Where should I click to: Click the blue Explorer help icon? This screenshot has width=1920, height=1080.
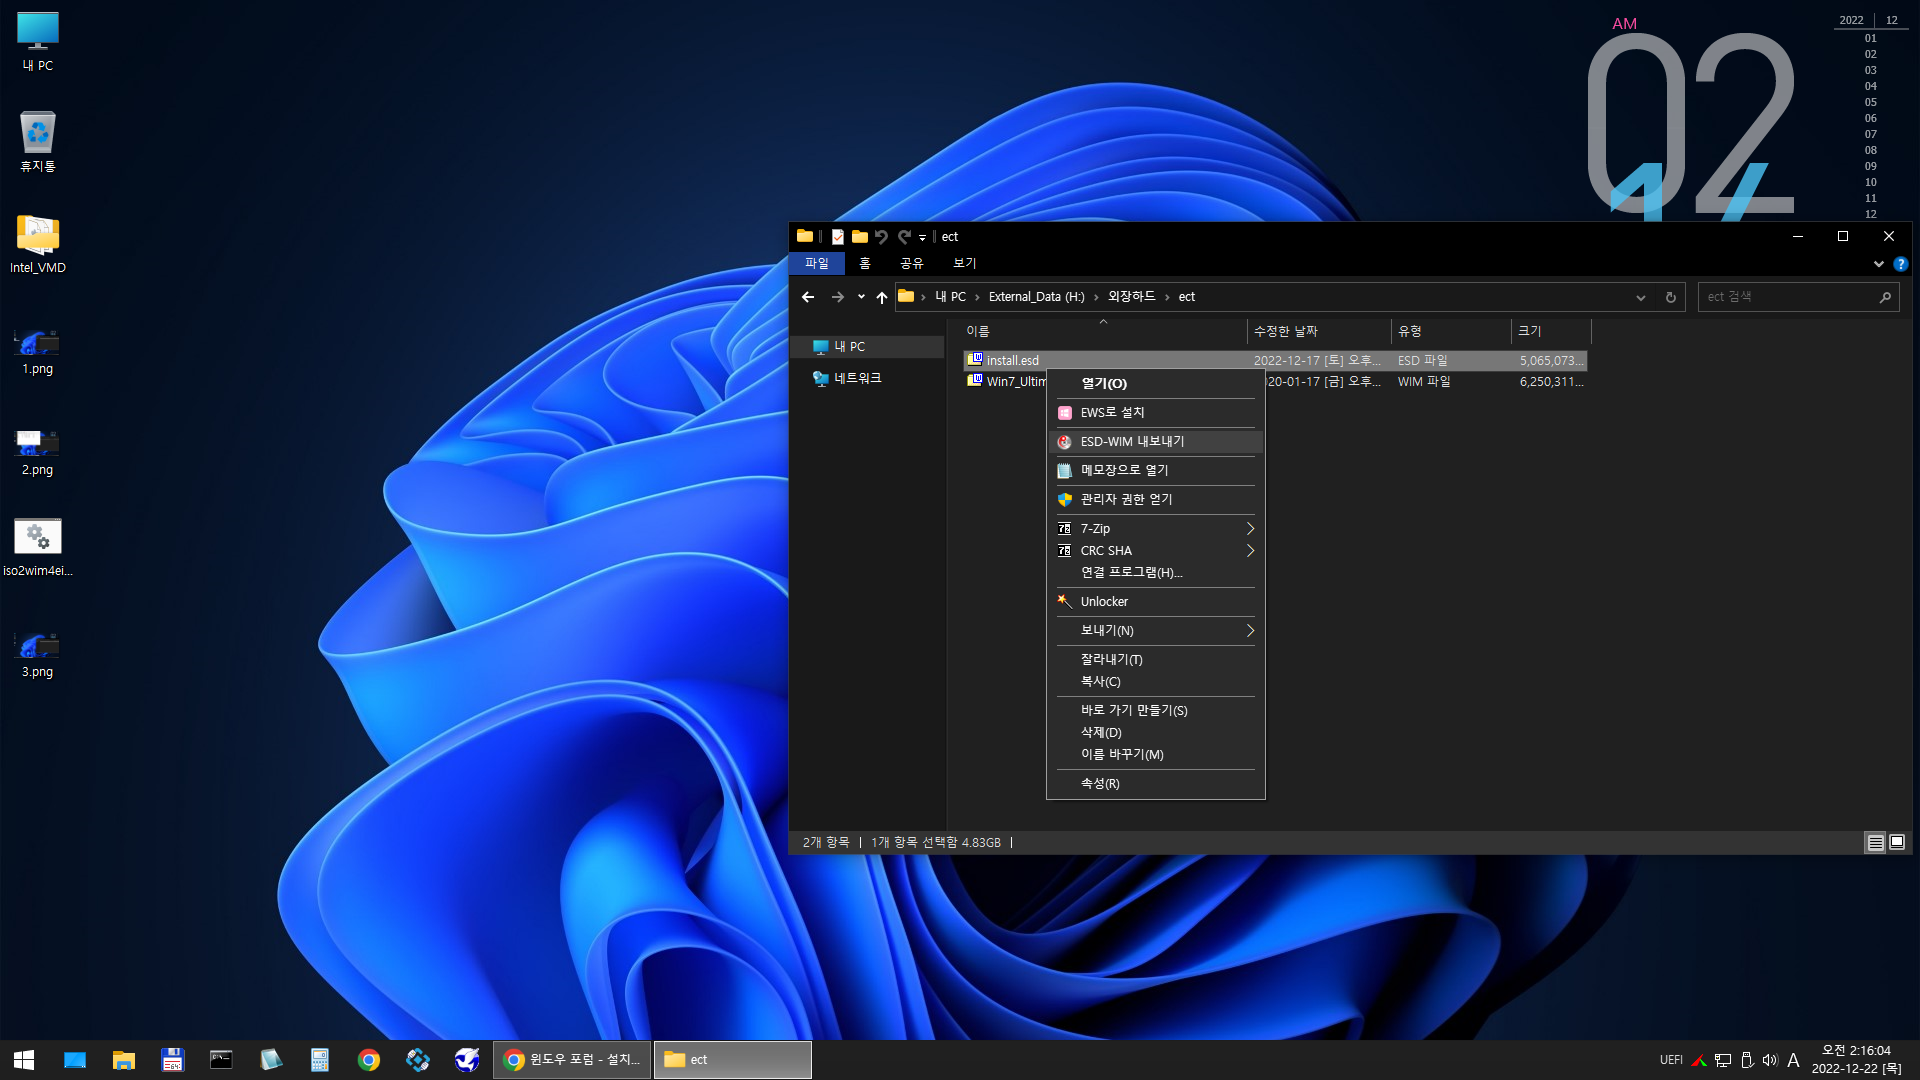click(1900, 264)
